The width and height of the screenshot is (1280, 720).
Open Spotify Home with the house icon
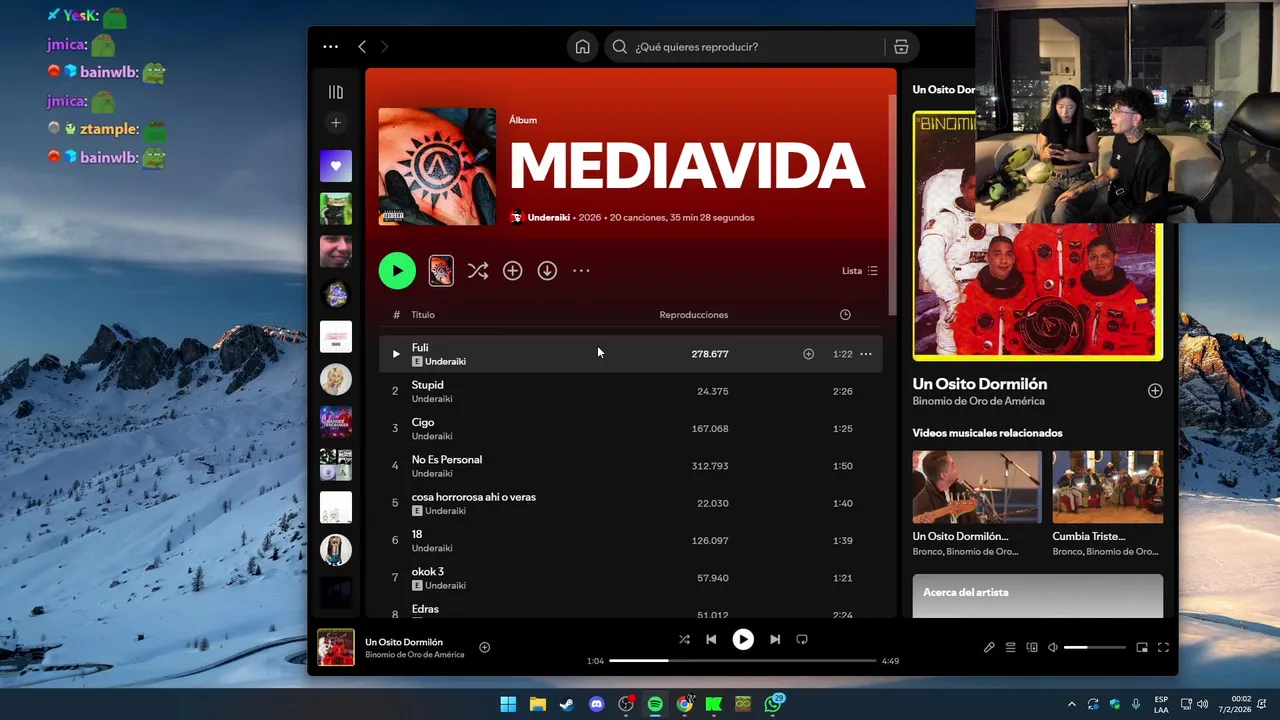[582, 47]
